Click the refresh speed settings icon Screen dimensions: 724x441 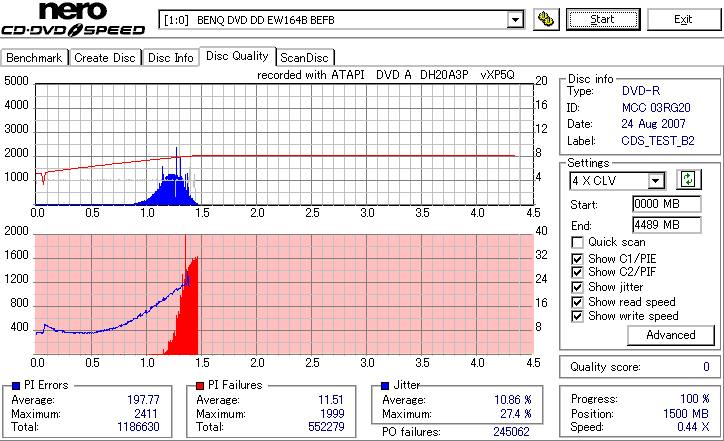point(688,179)
